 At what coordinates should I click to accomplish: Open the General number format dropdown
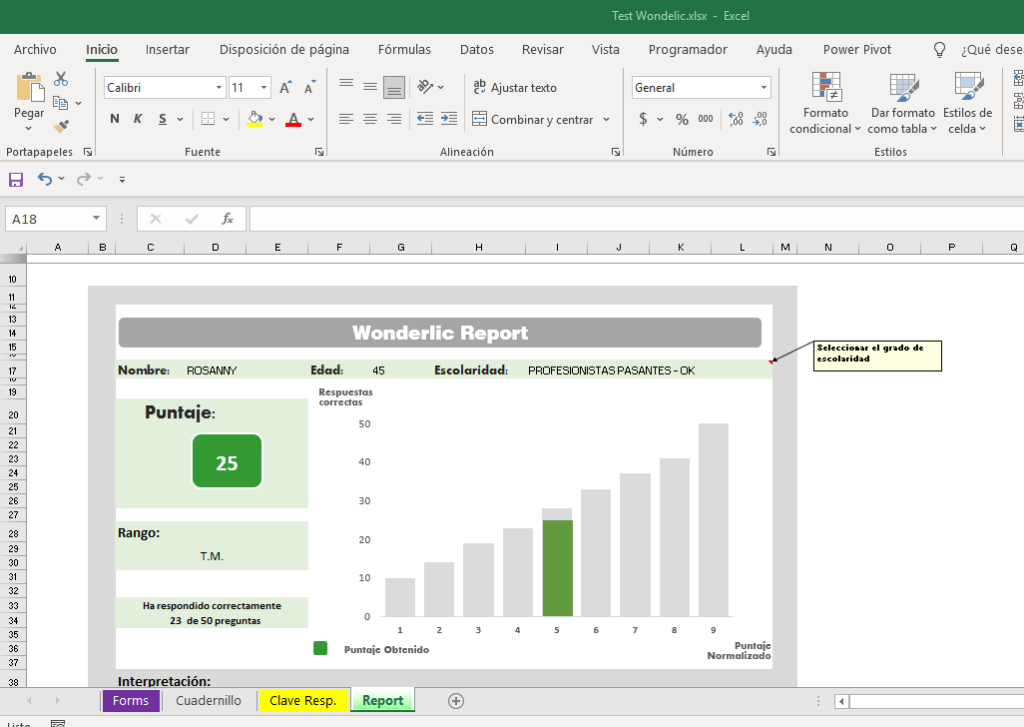pyautogui.click(x=763, y=88)
